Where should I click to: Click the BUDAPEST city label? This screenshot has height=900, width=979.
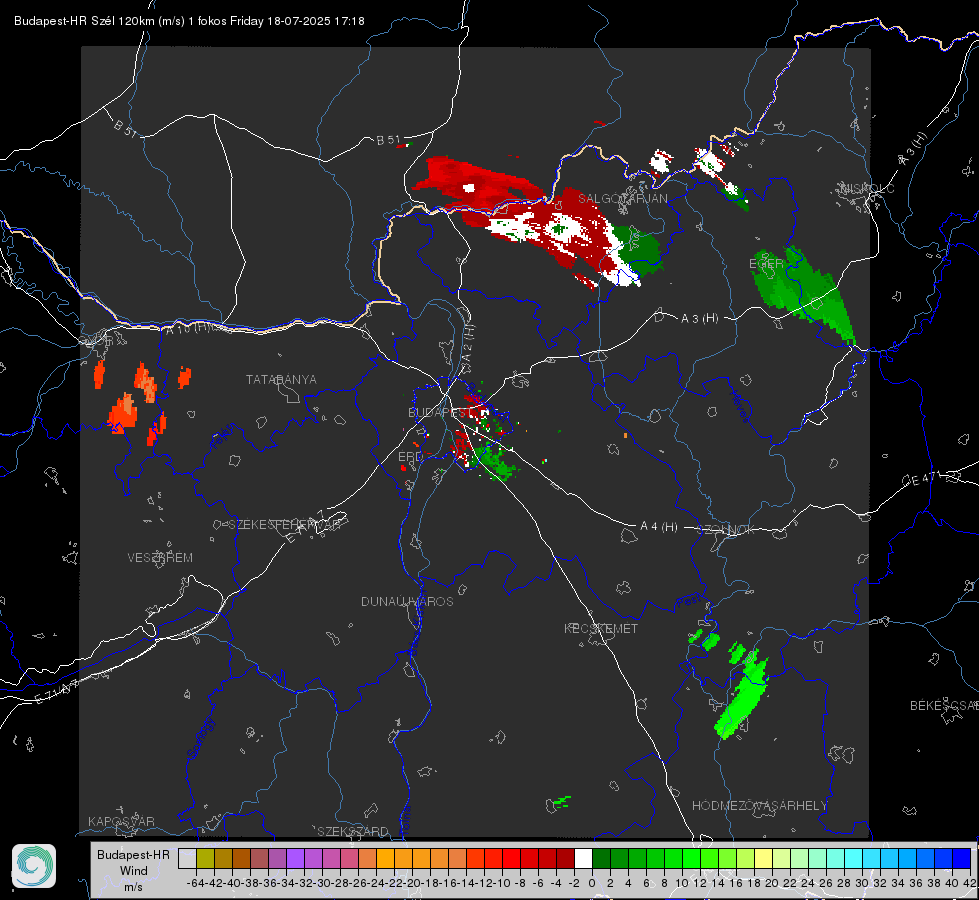coord(440,412)
